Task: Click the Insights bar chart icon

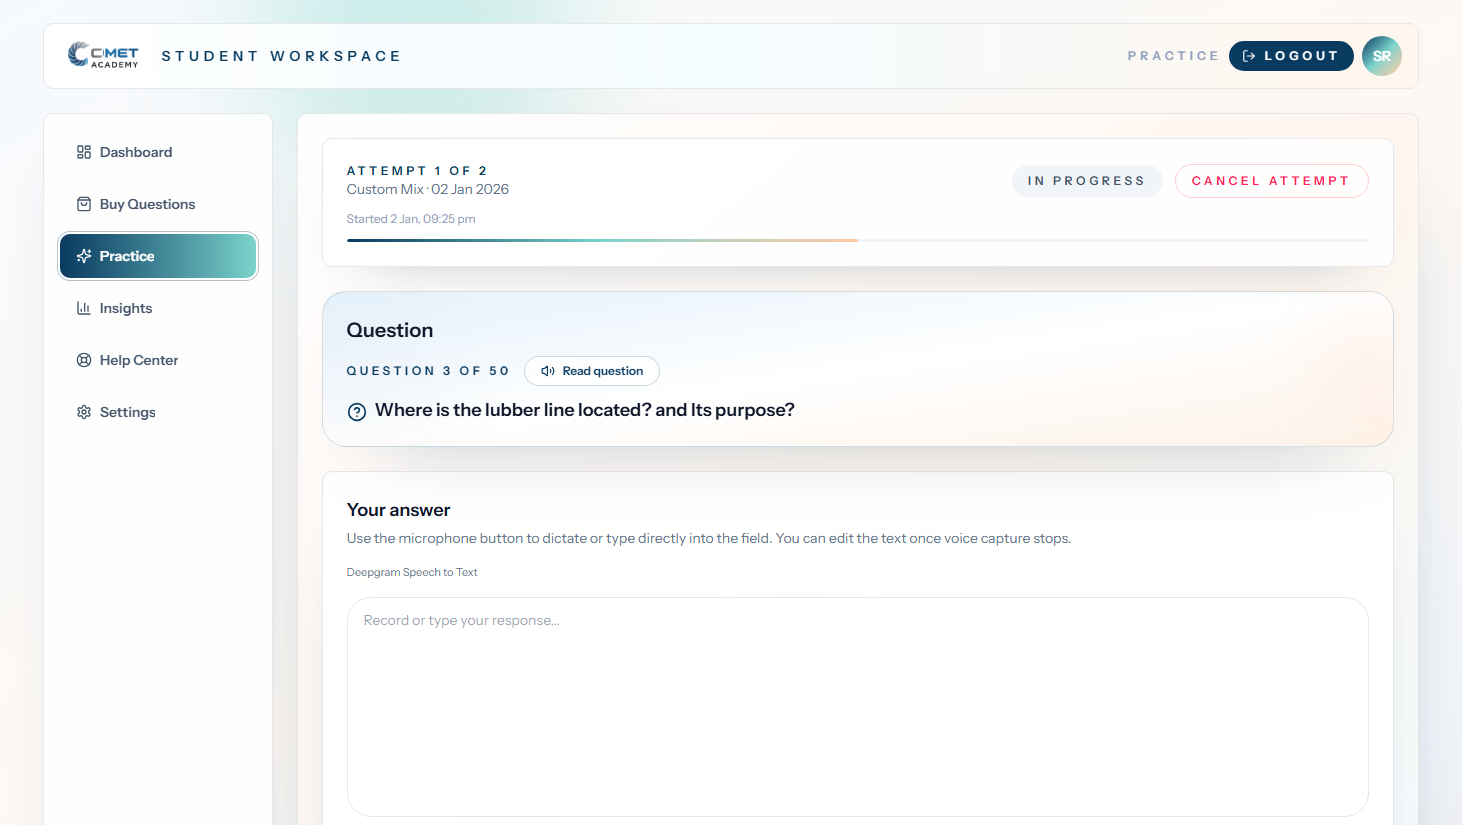Action: coord(84,308)
